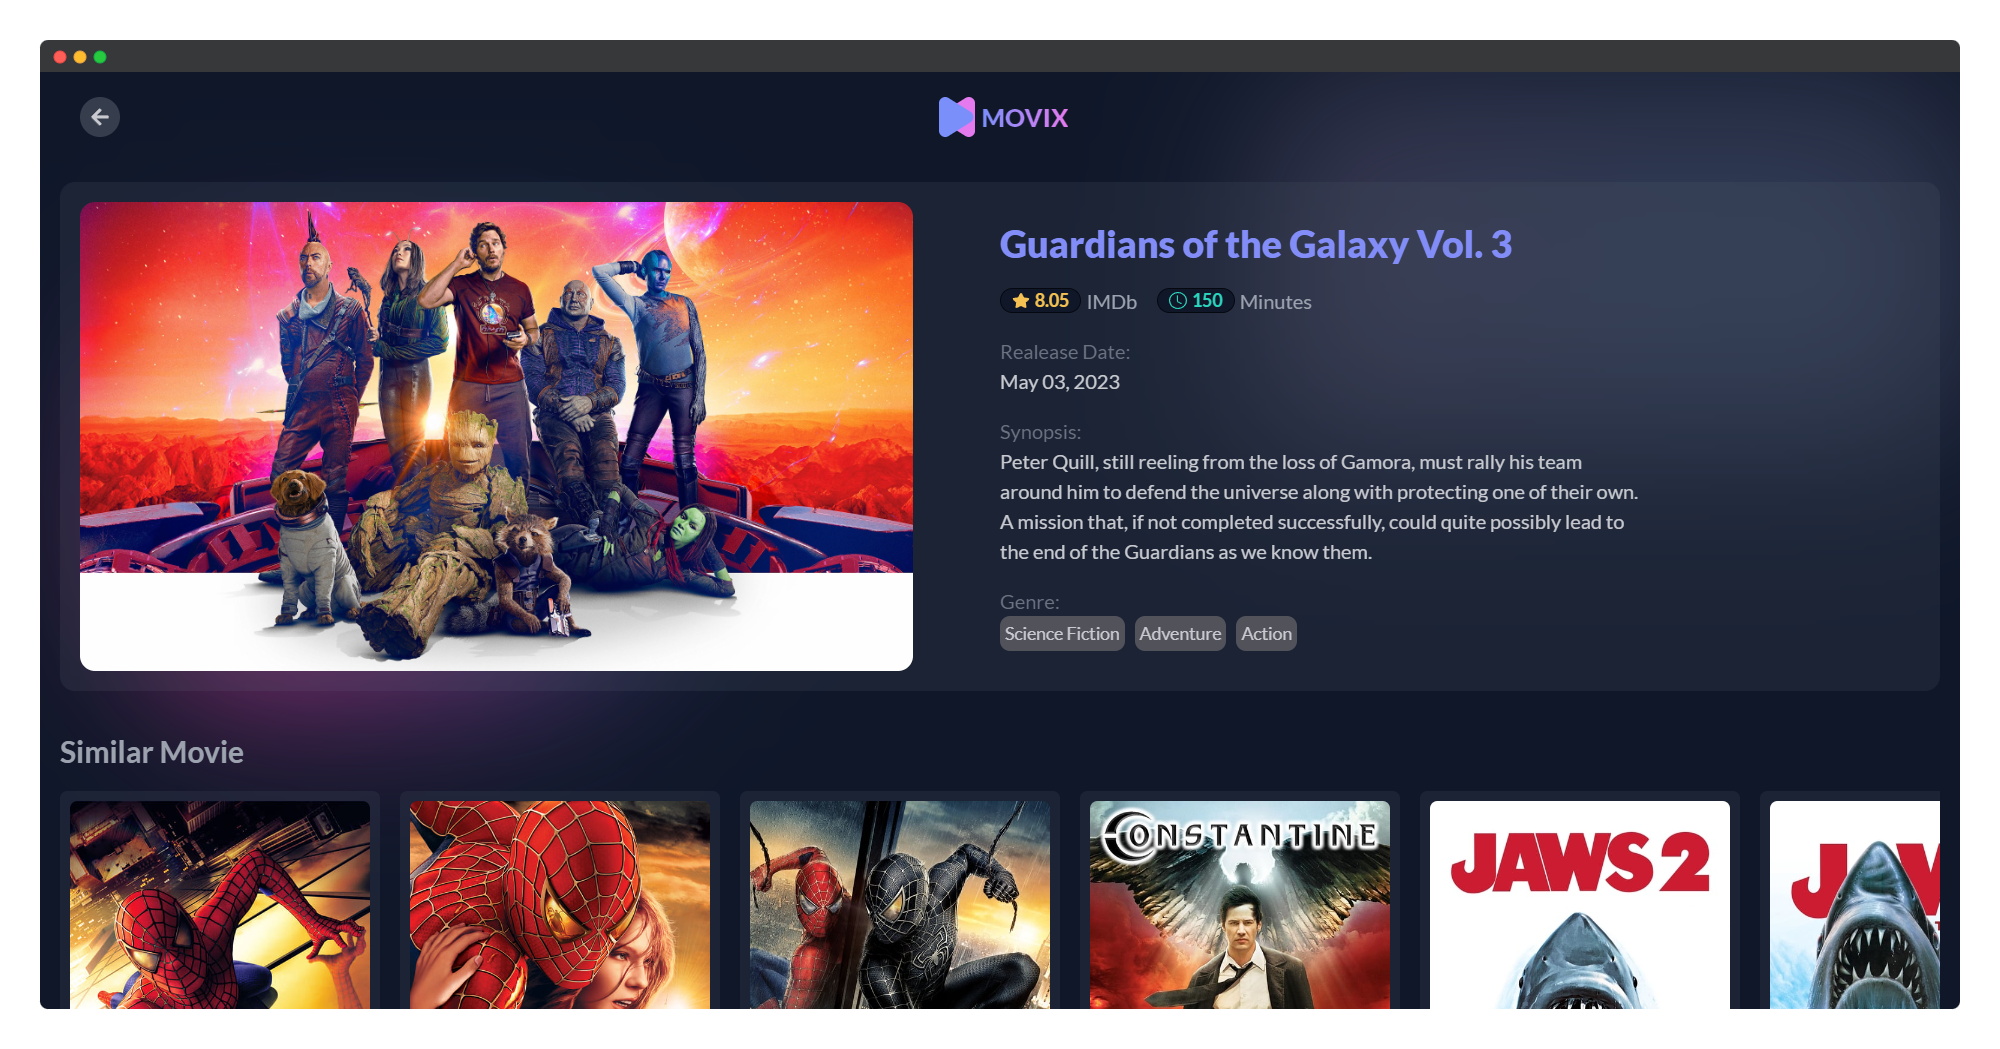Open the Guardians of the Galaxy poster image
Image resolution: width=2000 pixels, height=1049 pixels.
496,436
